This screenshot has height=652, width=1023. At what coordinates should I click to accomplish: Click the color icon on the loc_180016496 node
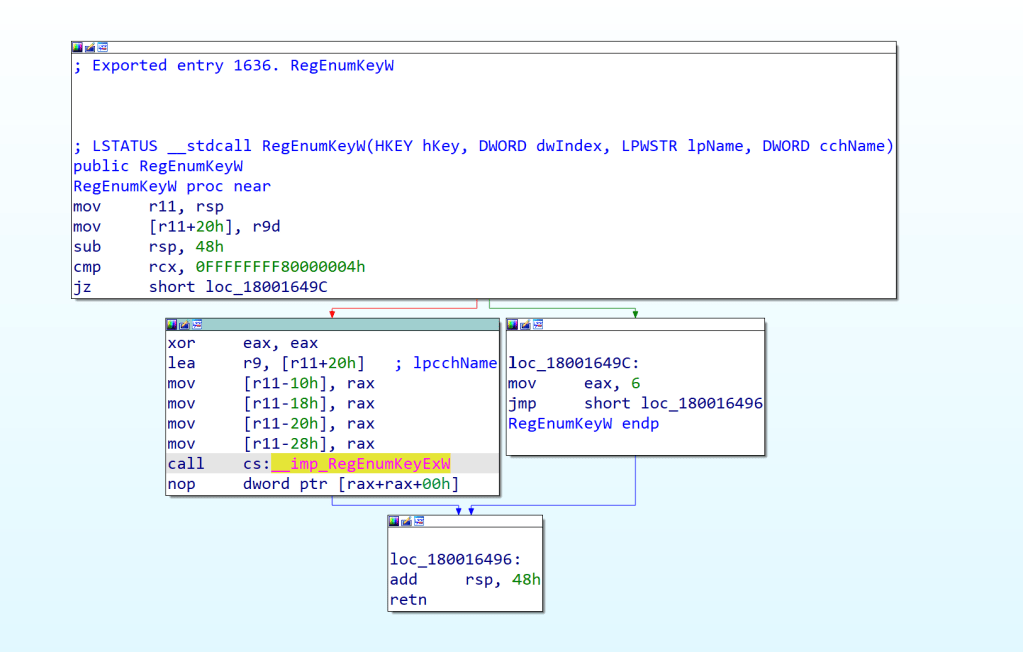click(x=394, y=521)
